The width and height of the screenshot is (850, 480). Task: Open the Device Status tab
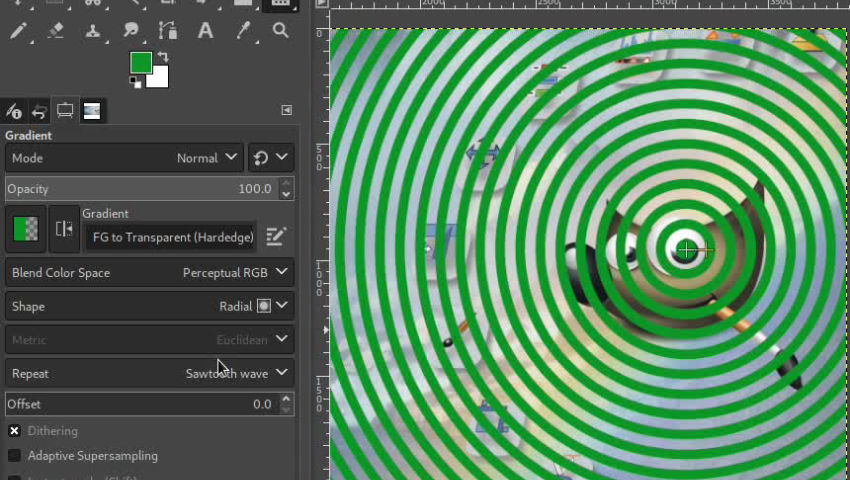(x=13, y=111)
